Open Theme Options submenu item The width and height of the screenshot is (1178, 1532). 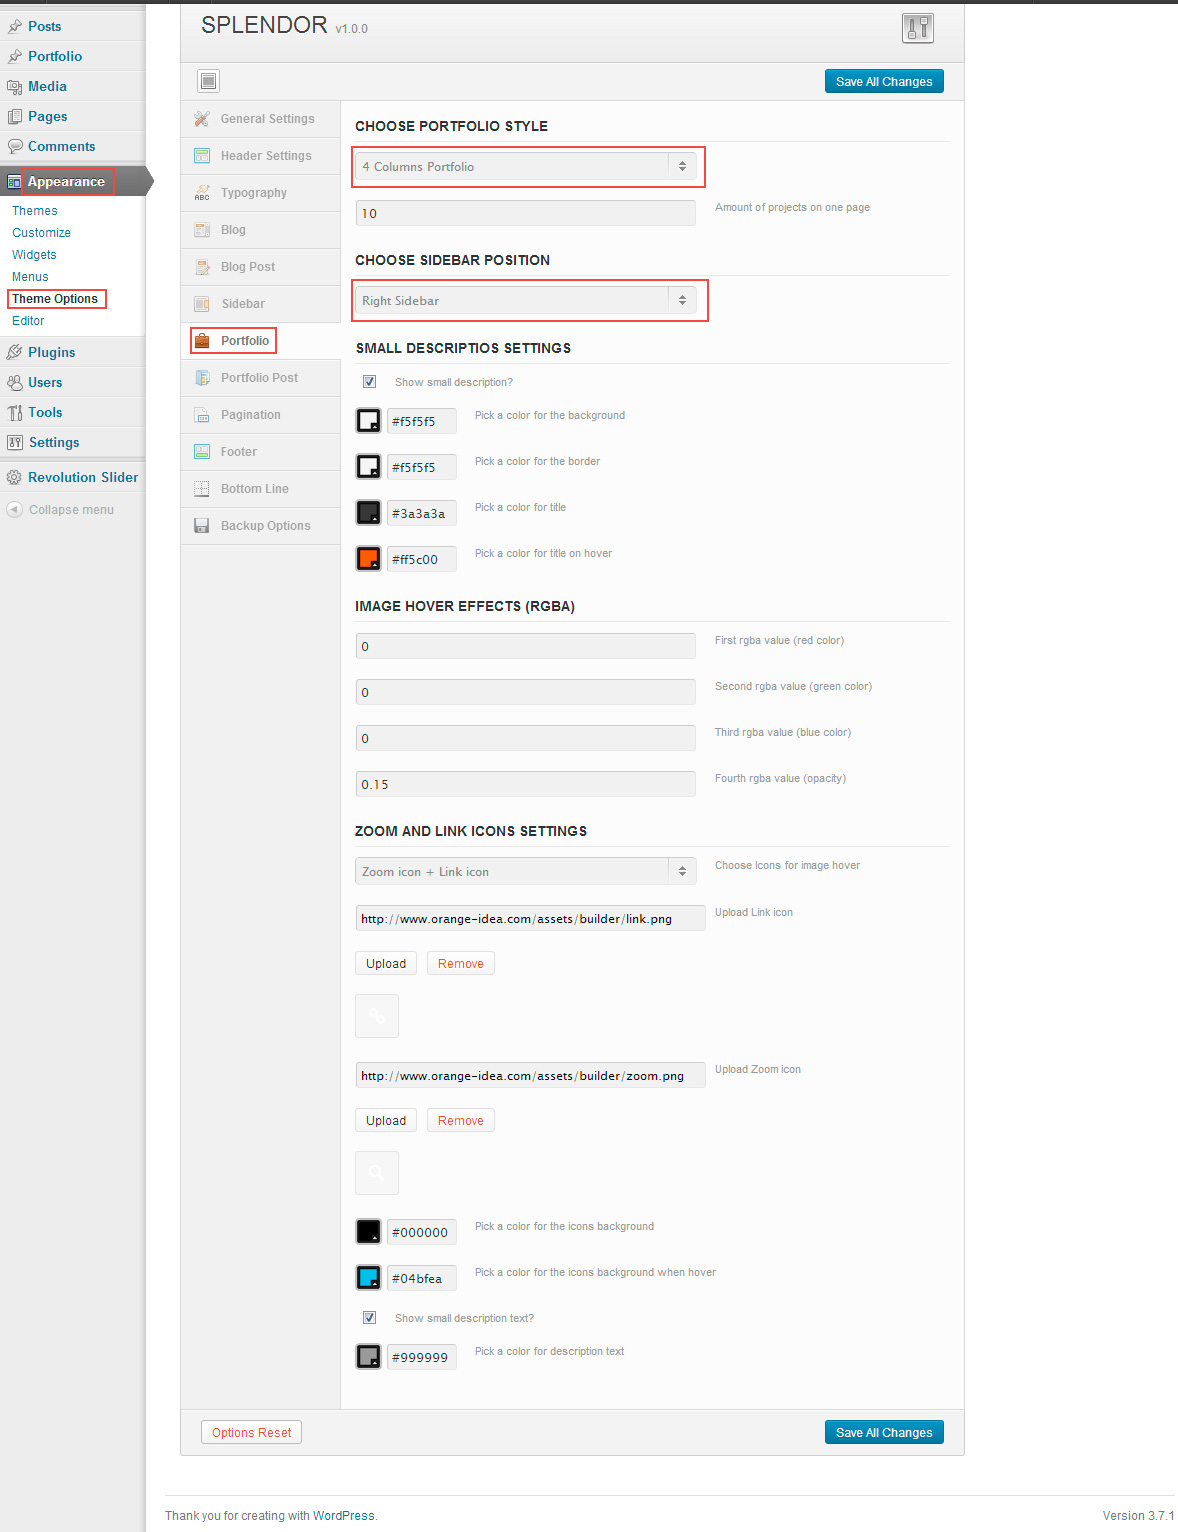pyautogui.click(x=55, y=299)
